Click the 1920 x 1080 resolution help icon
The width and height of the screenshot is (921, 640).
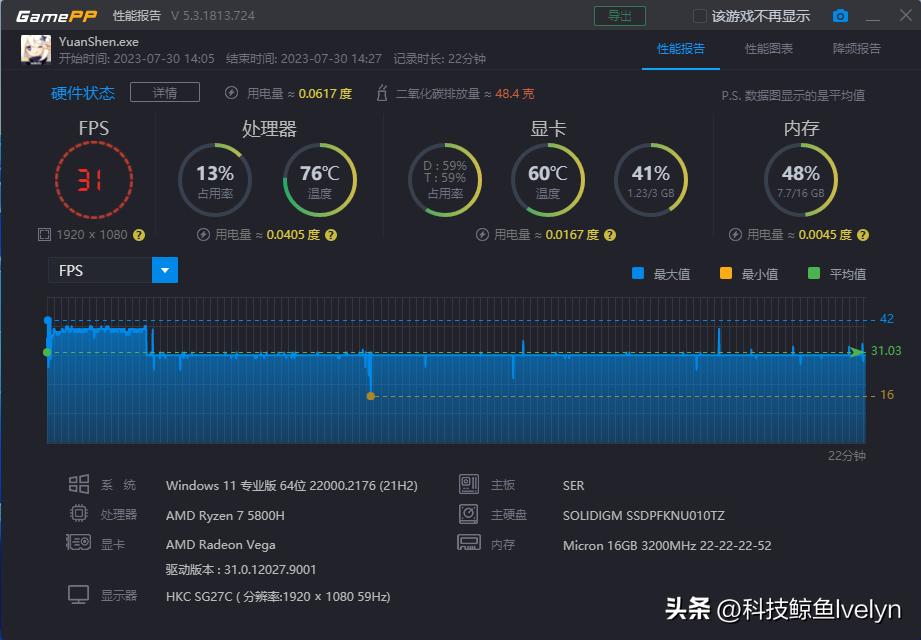tap(138, 235)
